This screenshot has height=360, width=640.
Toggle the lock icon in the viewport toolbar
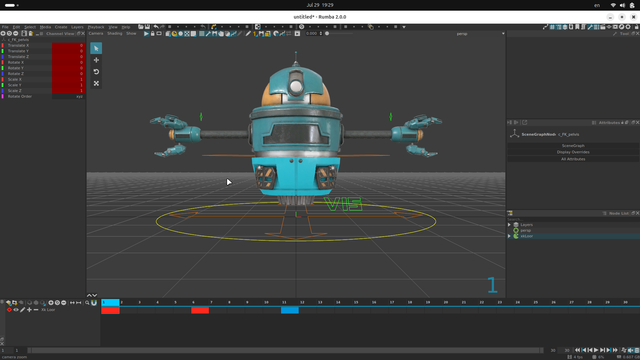click(x=153, y=33)
